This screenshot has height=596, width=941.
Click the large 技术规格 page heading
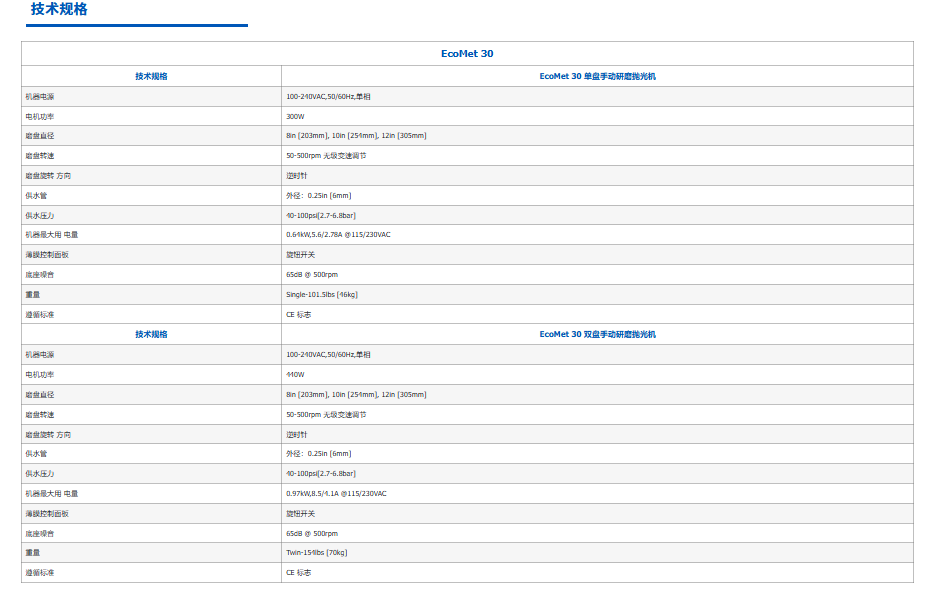pyautogui.click(x=59, y=10)
